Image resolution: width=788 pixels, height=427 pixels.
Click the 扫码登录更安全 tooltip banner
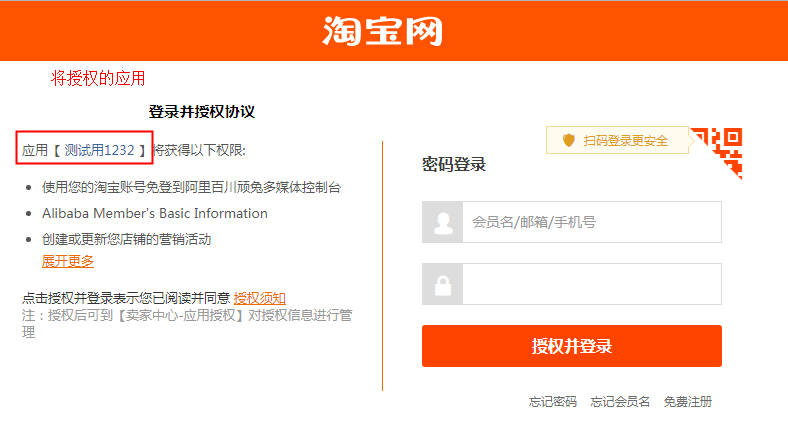point(618,140)
